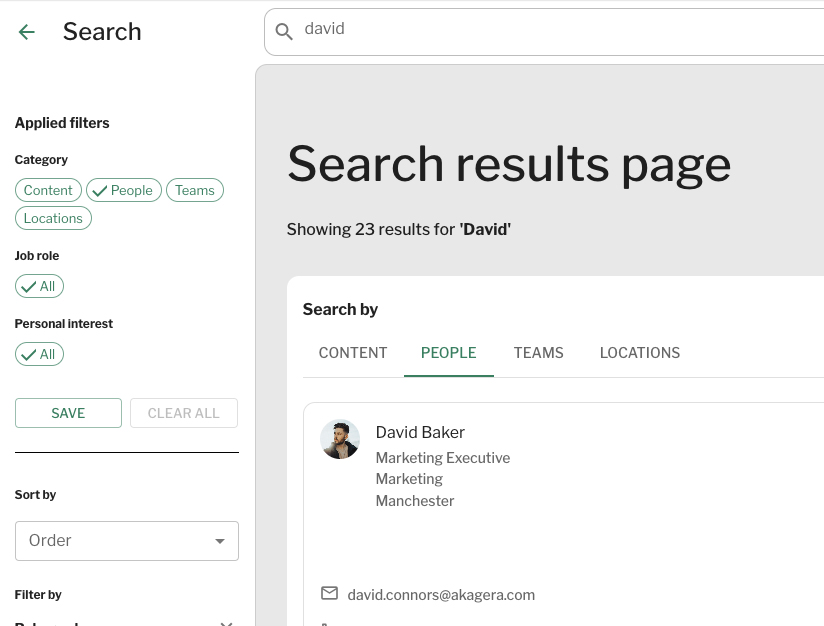824x626 pixels.
Task: Enable the Content category filter
Action: coord(48,190)
